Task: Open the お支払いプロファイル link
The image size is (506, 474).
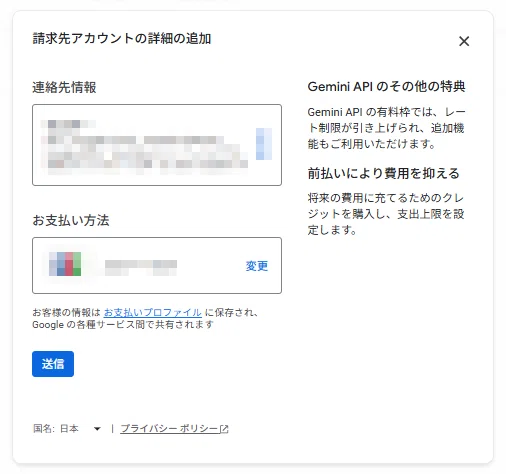Action: (x=153, y=312)
